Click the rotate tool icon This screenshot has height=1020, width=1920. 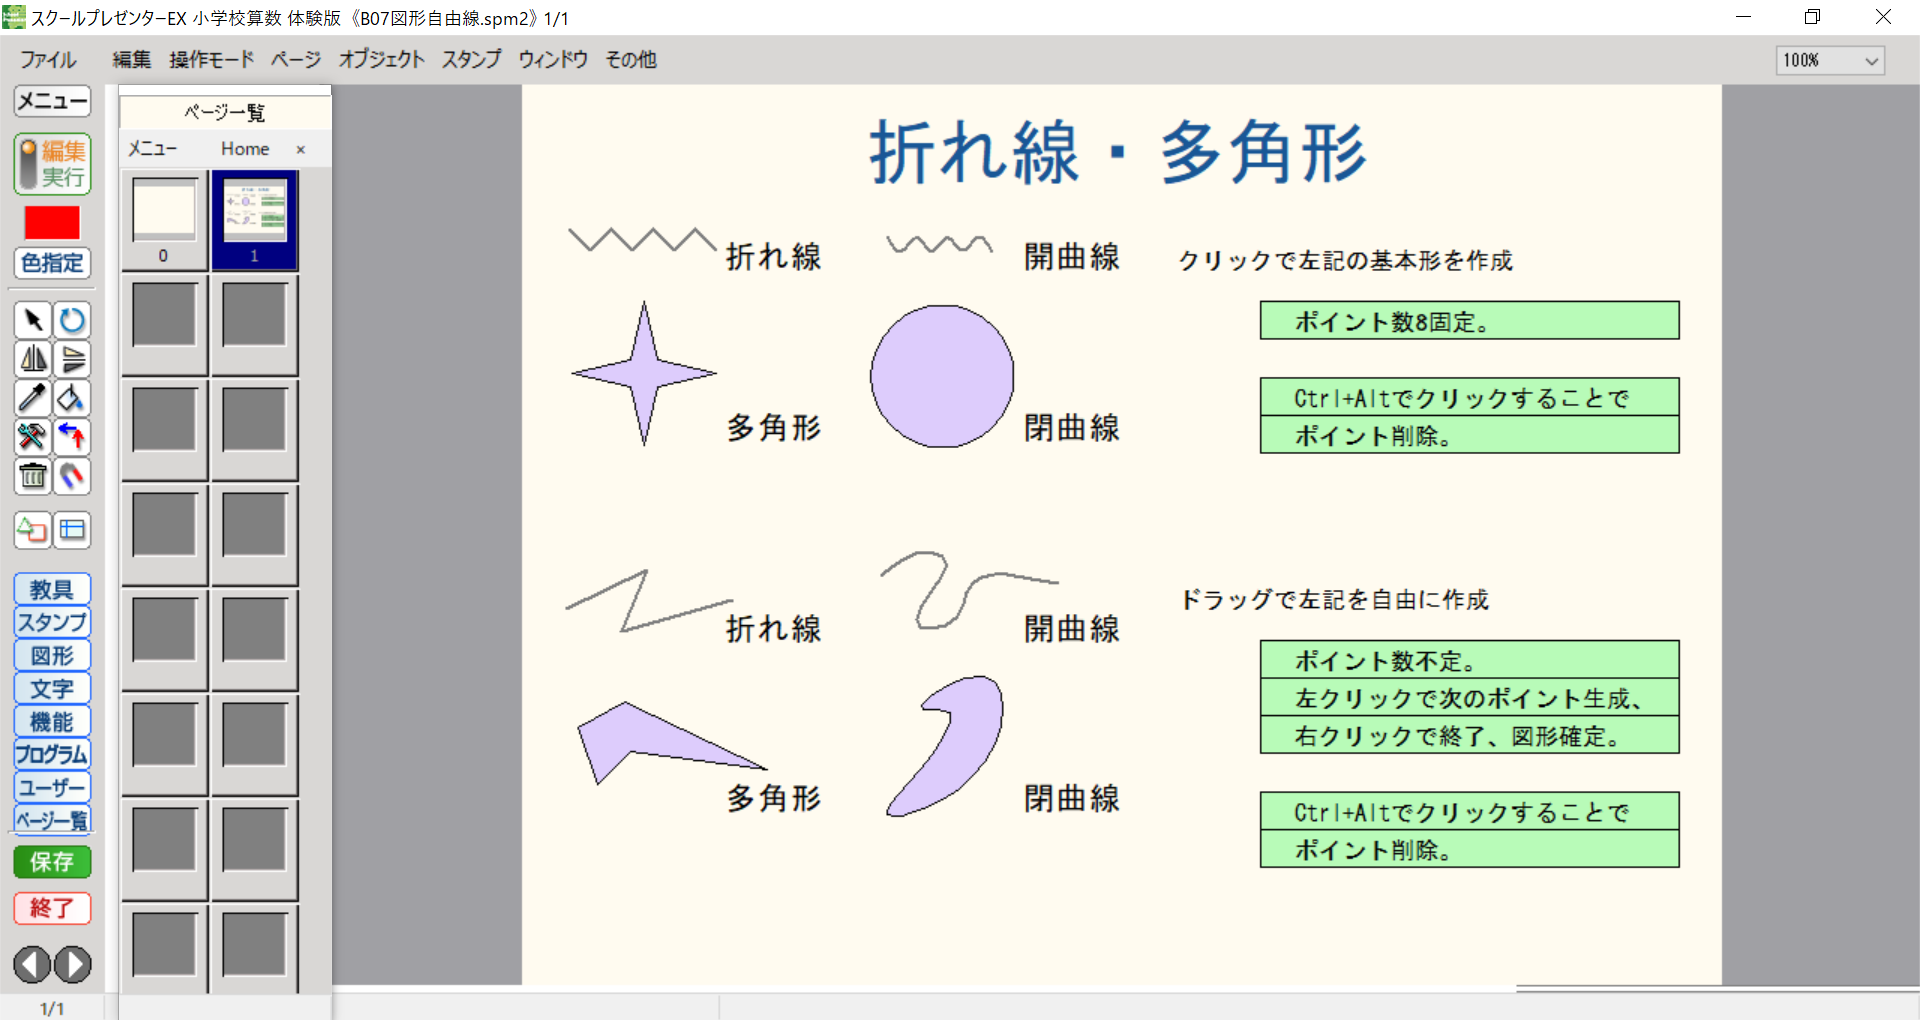tap(72, 320)
